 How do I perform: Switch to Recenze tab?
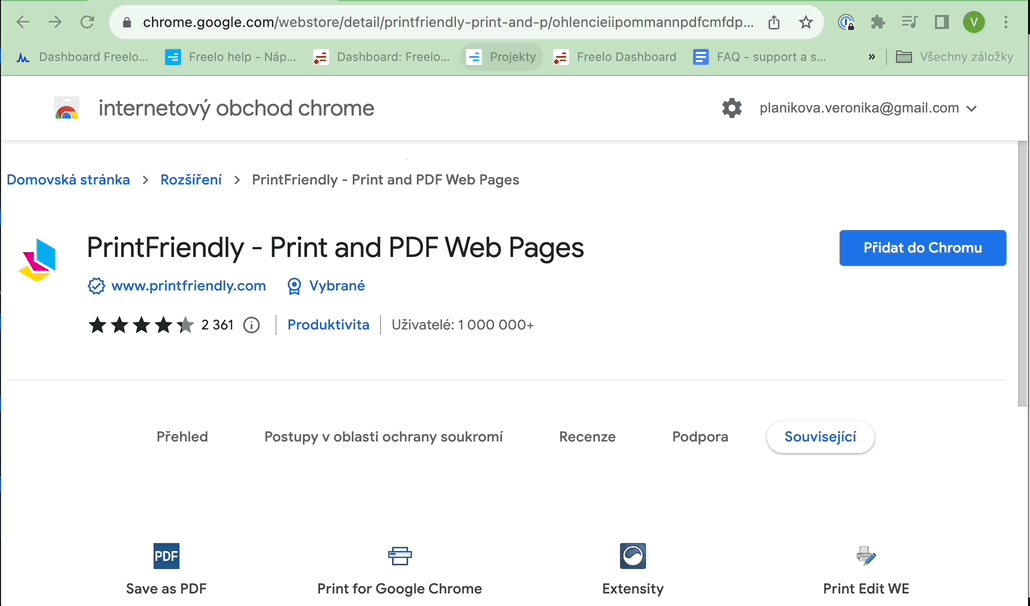[587, 437]
